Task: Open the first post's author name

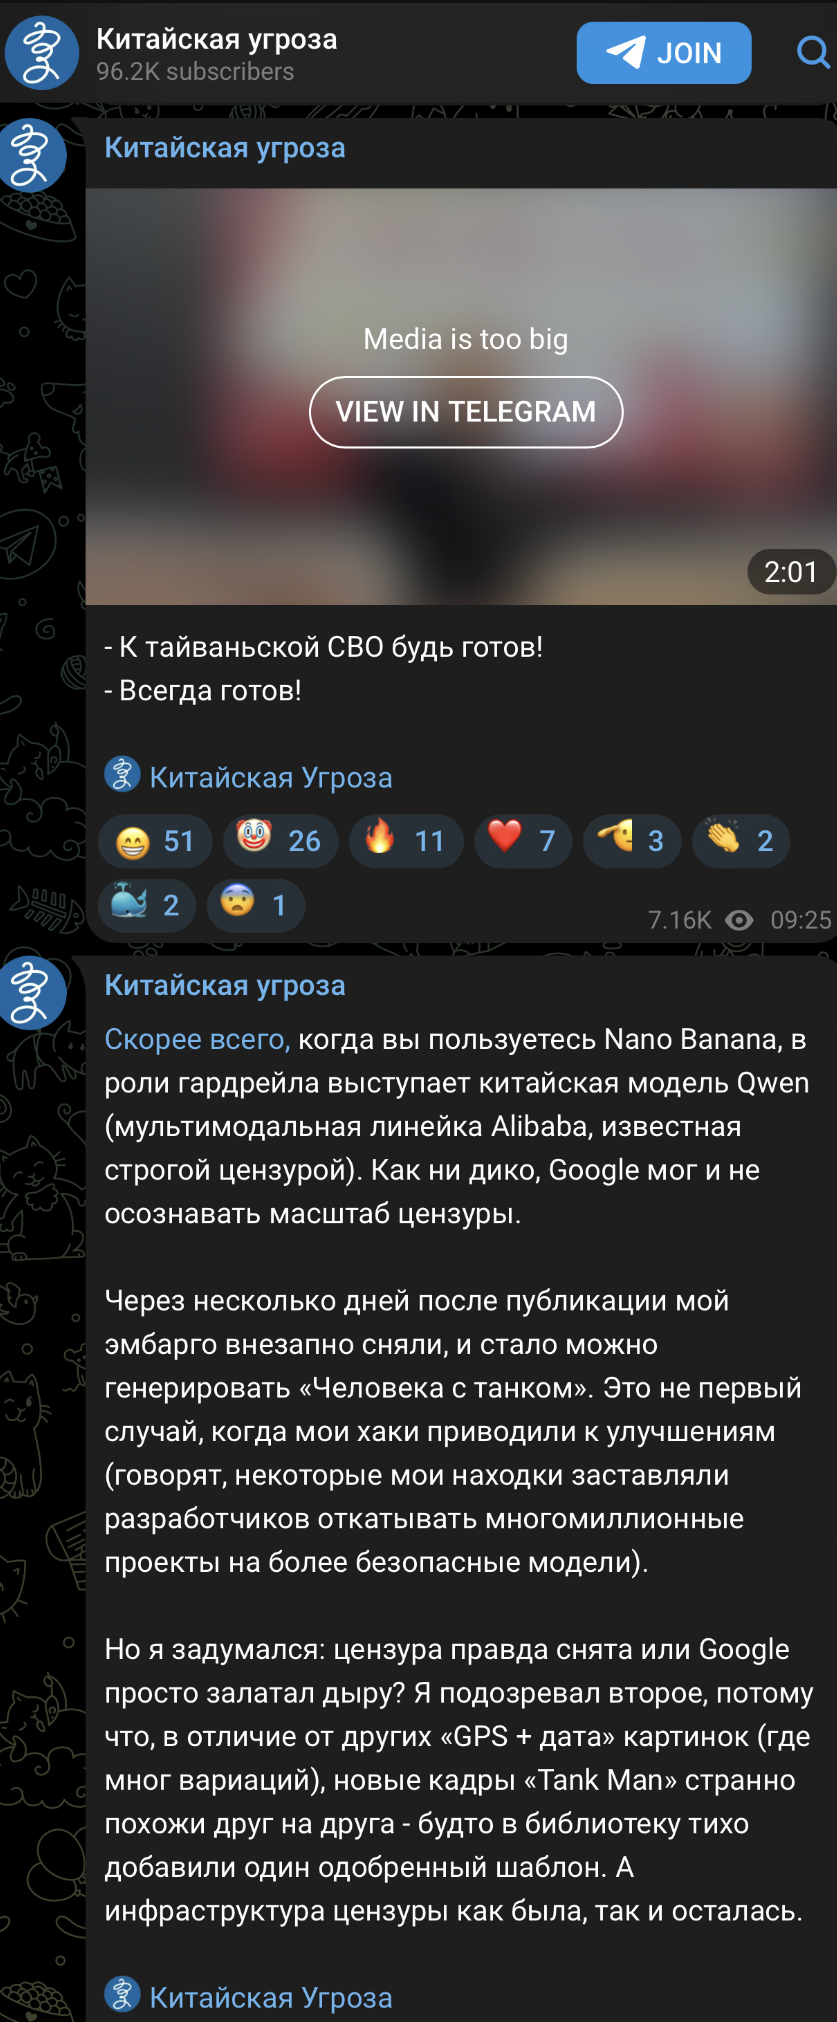Action: (225, 148)
